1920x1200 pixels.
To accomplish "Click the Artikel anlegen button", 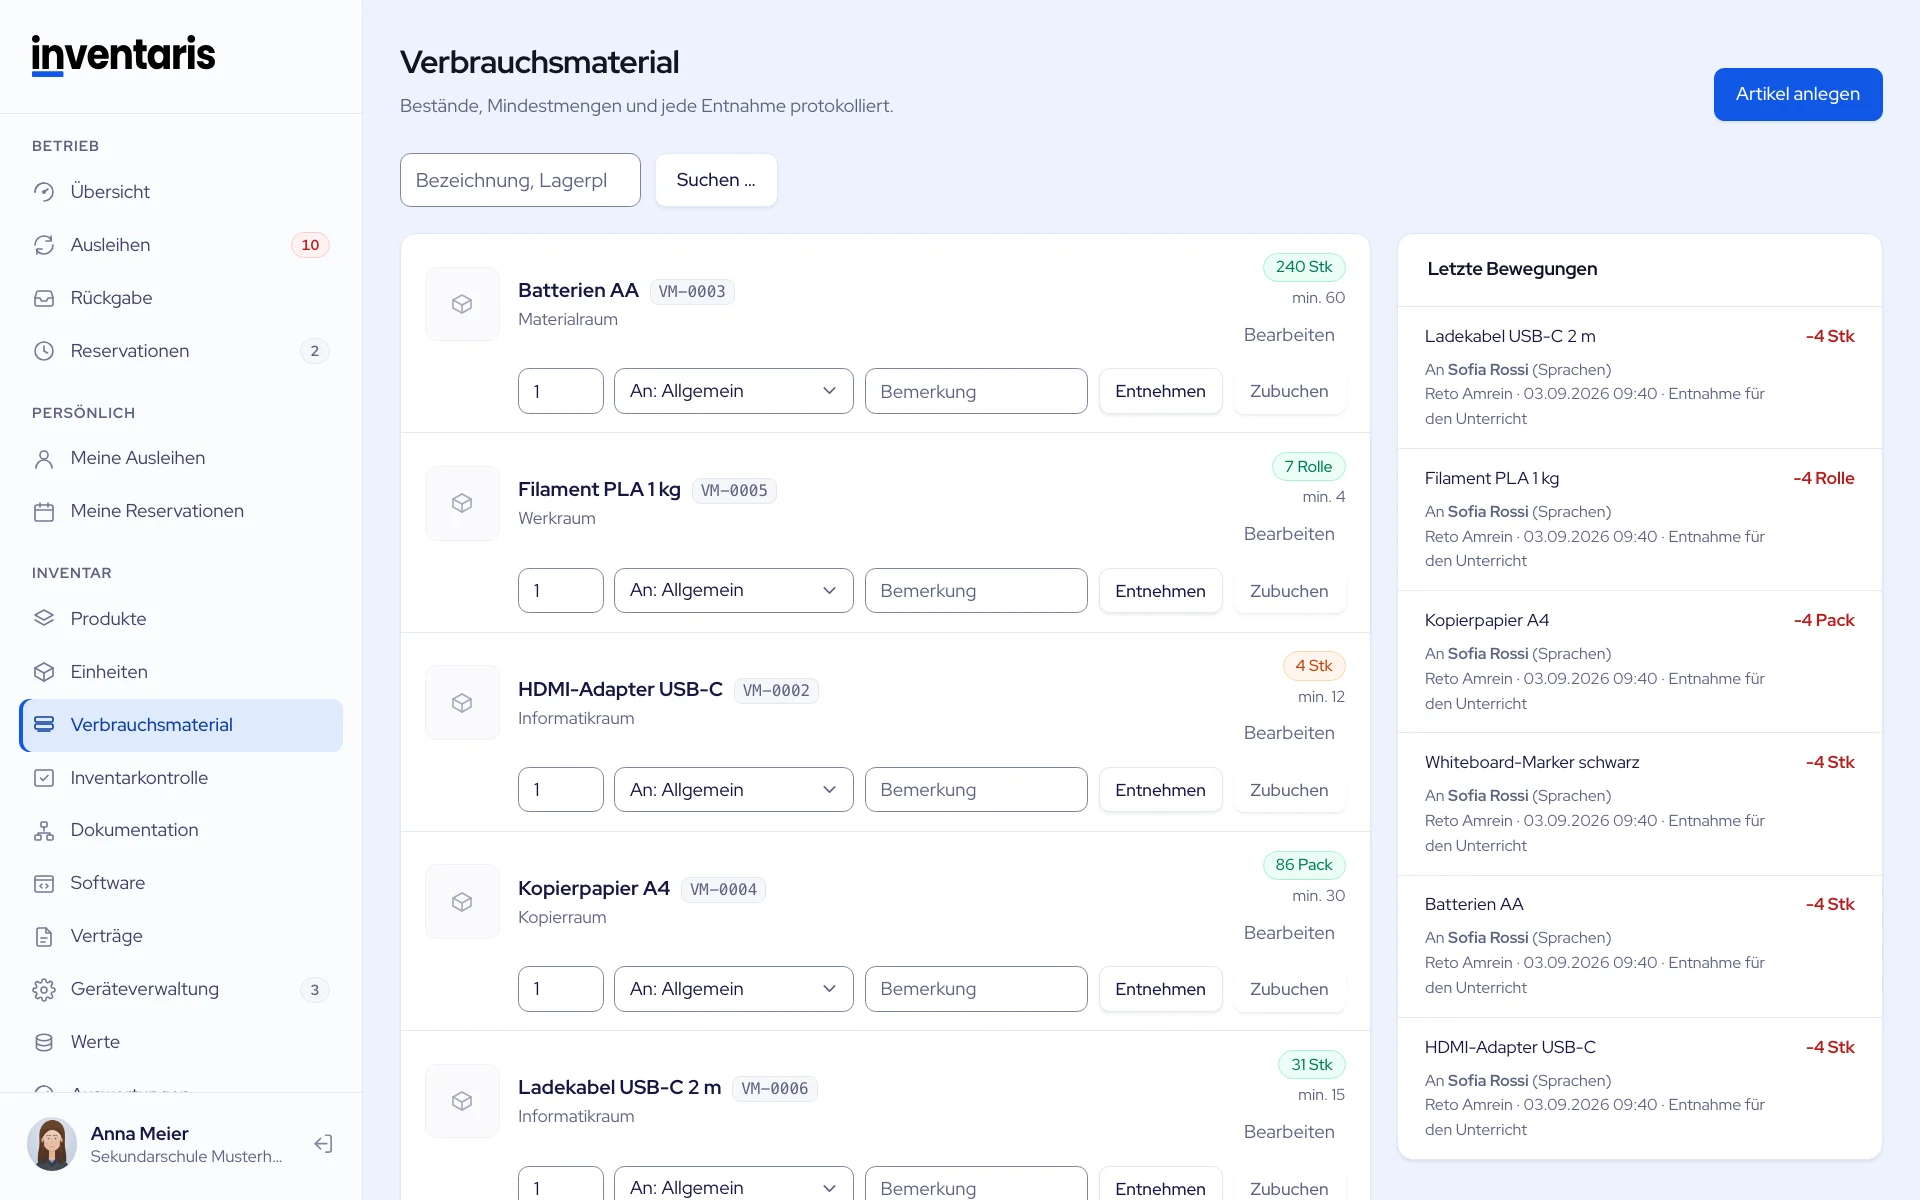I will tap(1798, 94).
